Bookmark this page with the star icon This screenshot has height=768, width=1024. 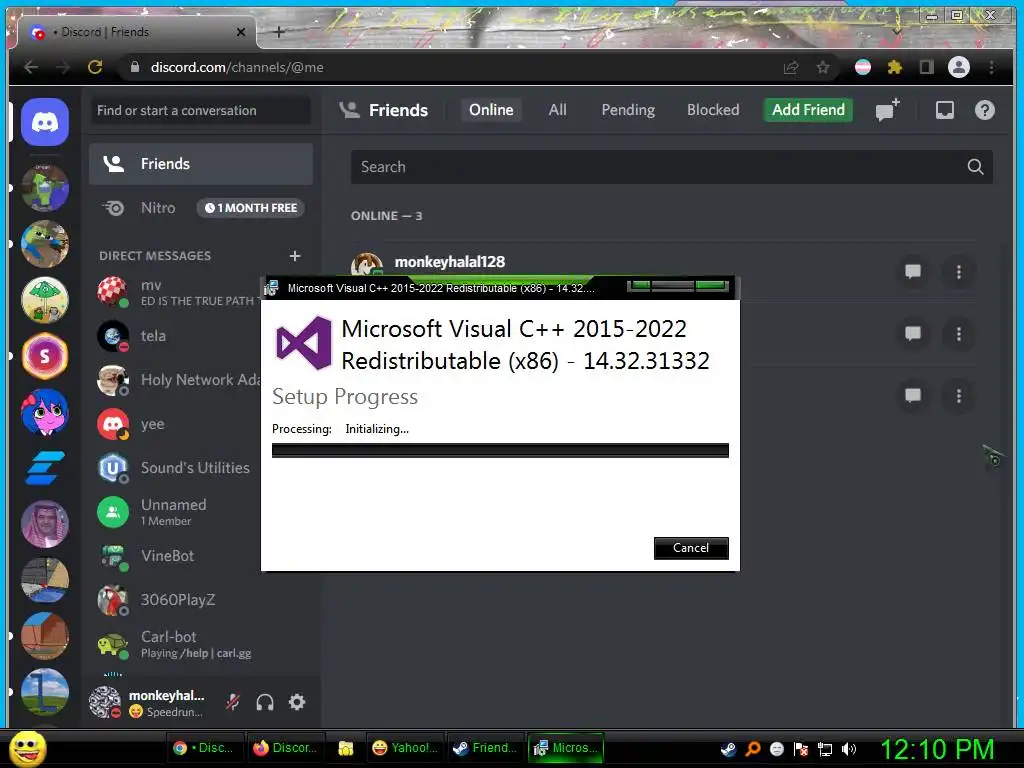pos(823,67)
